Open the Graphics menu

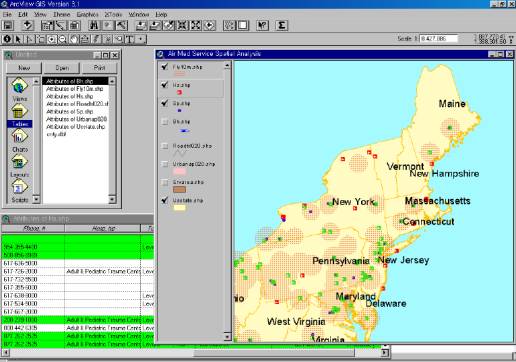(x=87, y=15)
